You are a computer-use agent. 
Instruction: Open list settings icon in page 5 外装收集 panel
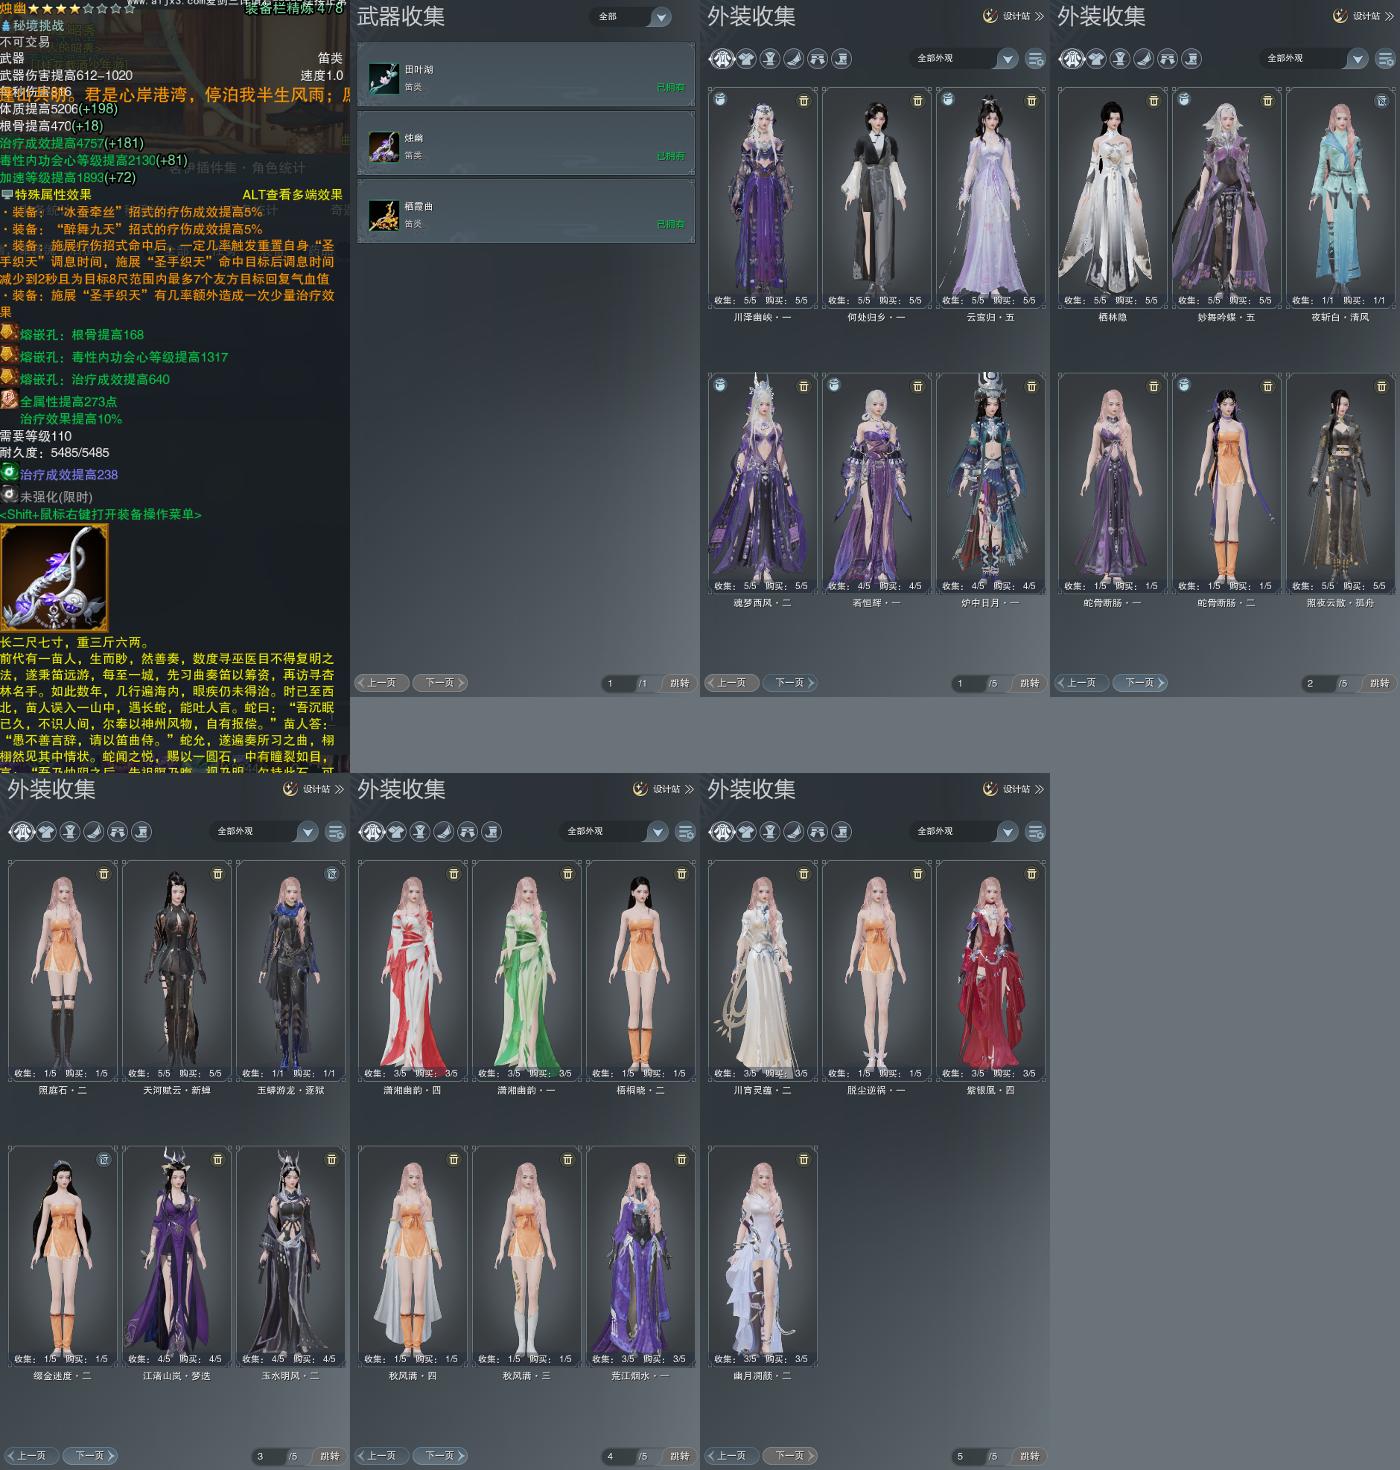[1036, 832]
